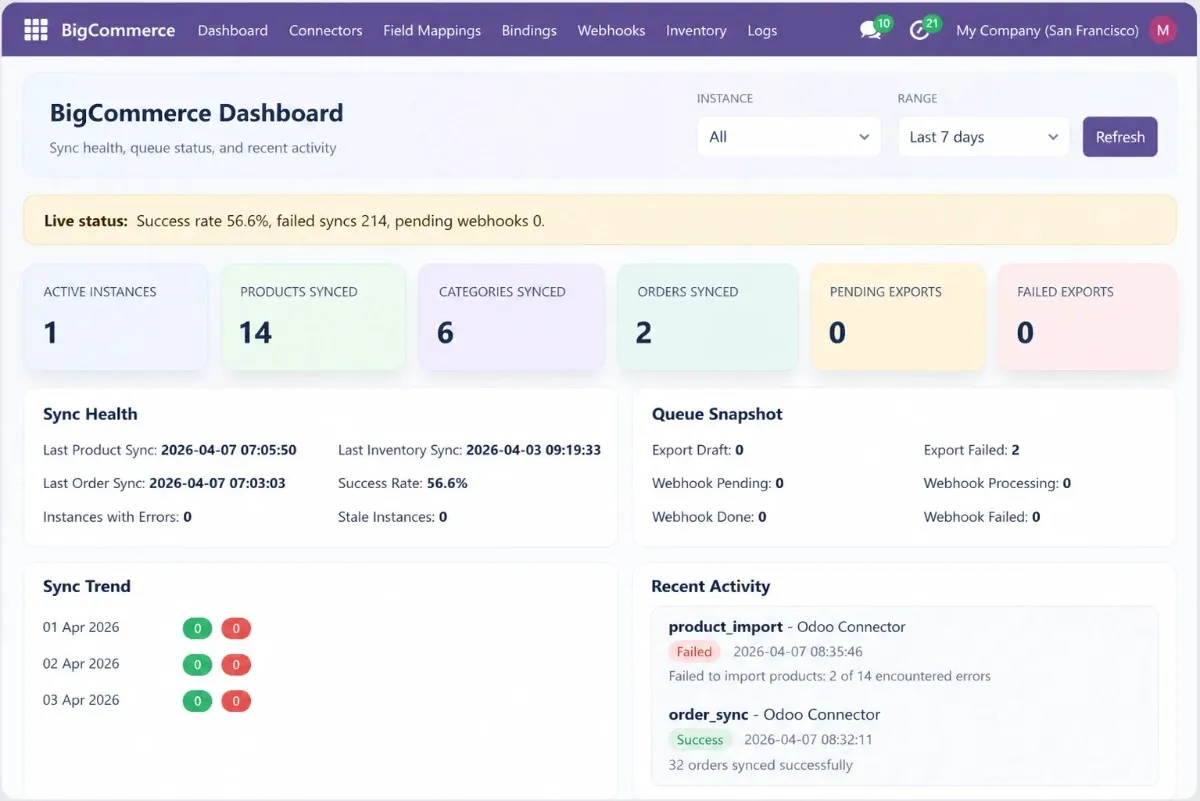Open the Webhooks menu
This screenshot has width=1200, height=801.
tap(611, 30)
